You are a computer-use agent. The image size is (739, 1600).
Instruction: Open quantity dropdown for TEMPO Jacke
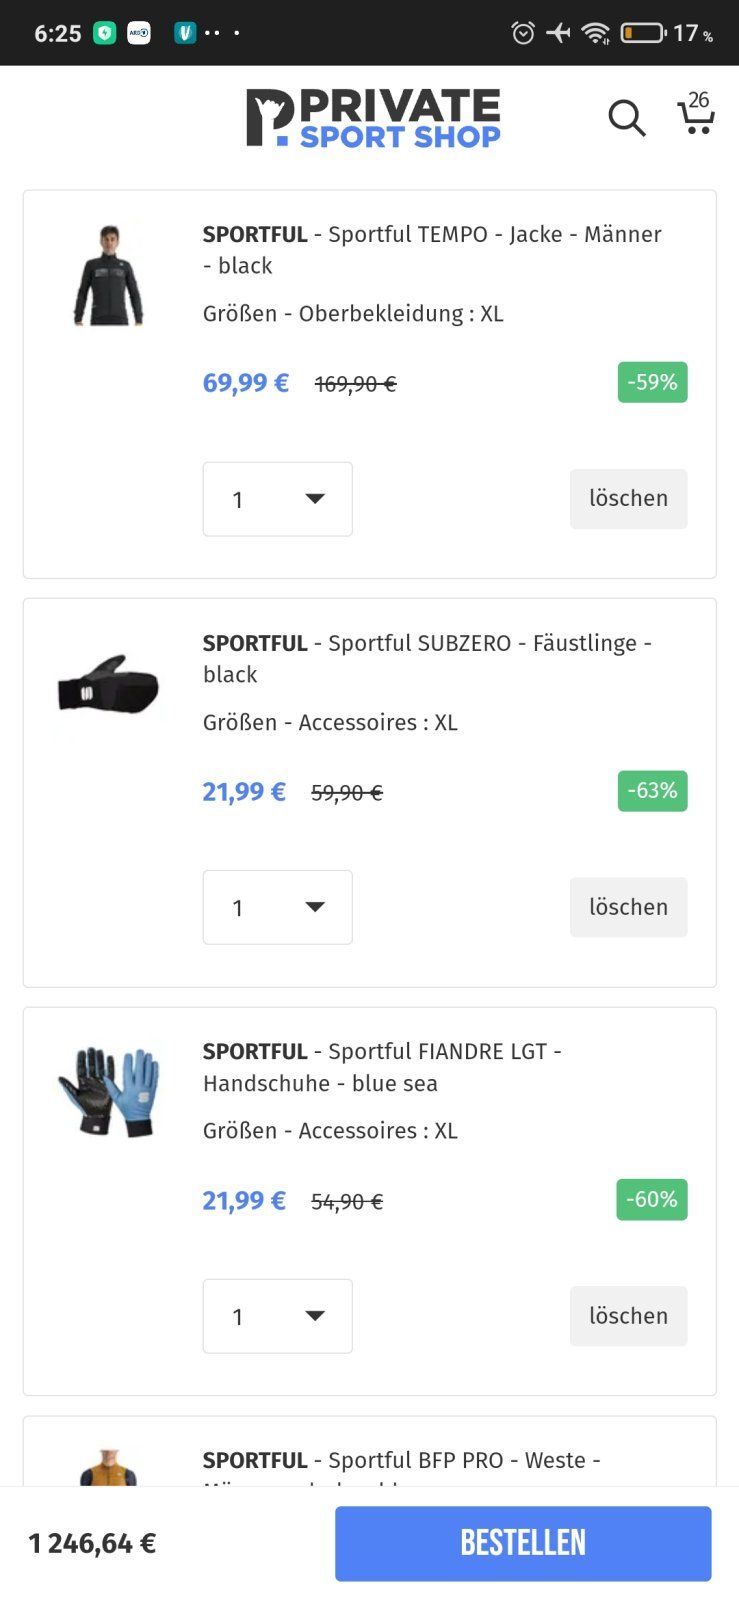click(278, 499)
